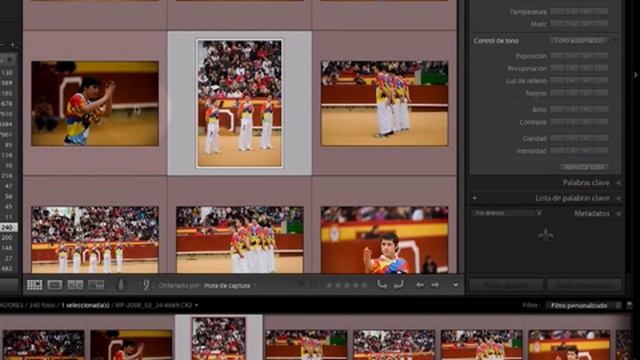Toggle sort direction icon beside Ordenado por

[146, 285]
